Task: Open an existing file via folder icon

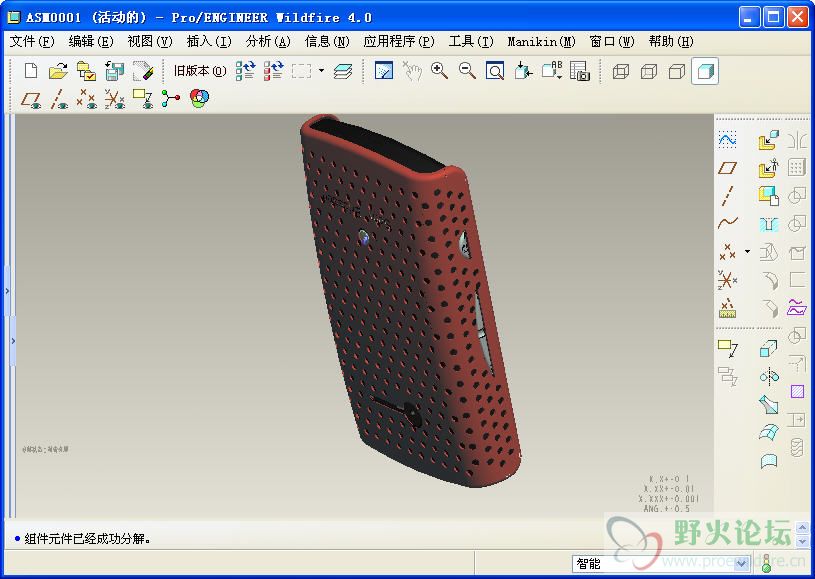Action: point(58,71)
